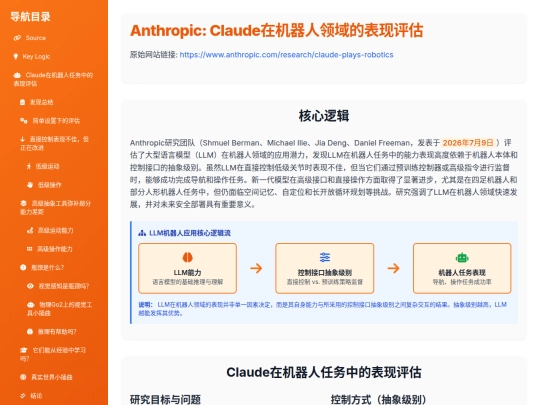Click the walking figure icon beside 低级运动
Image resolution: width=540 pixels, height=405 pixels.
[x=29, y=166]
